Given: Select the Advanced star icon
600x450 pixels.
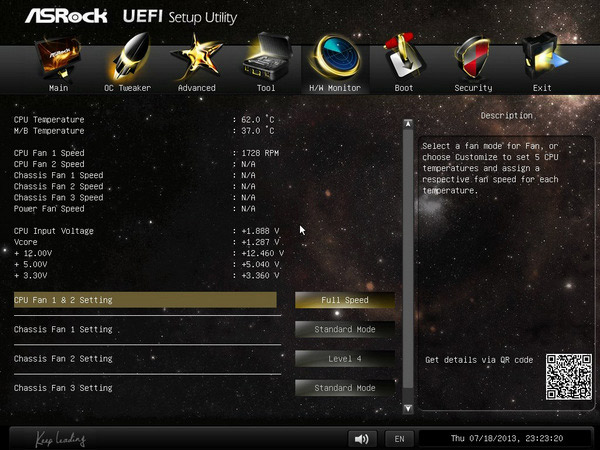Looking at the screenshot, I should (x=196, y=60).
